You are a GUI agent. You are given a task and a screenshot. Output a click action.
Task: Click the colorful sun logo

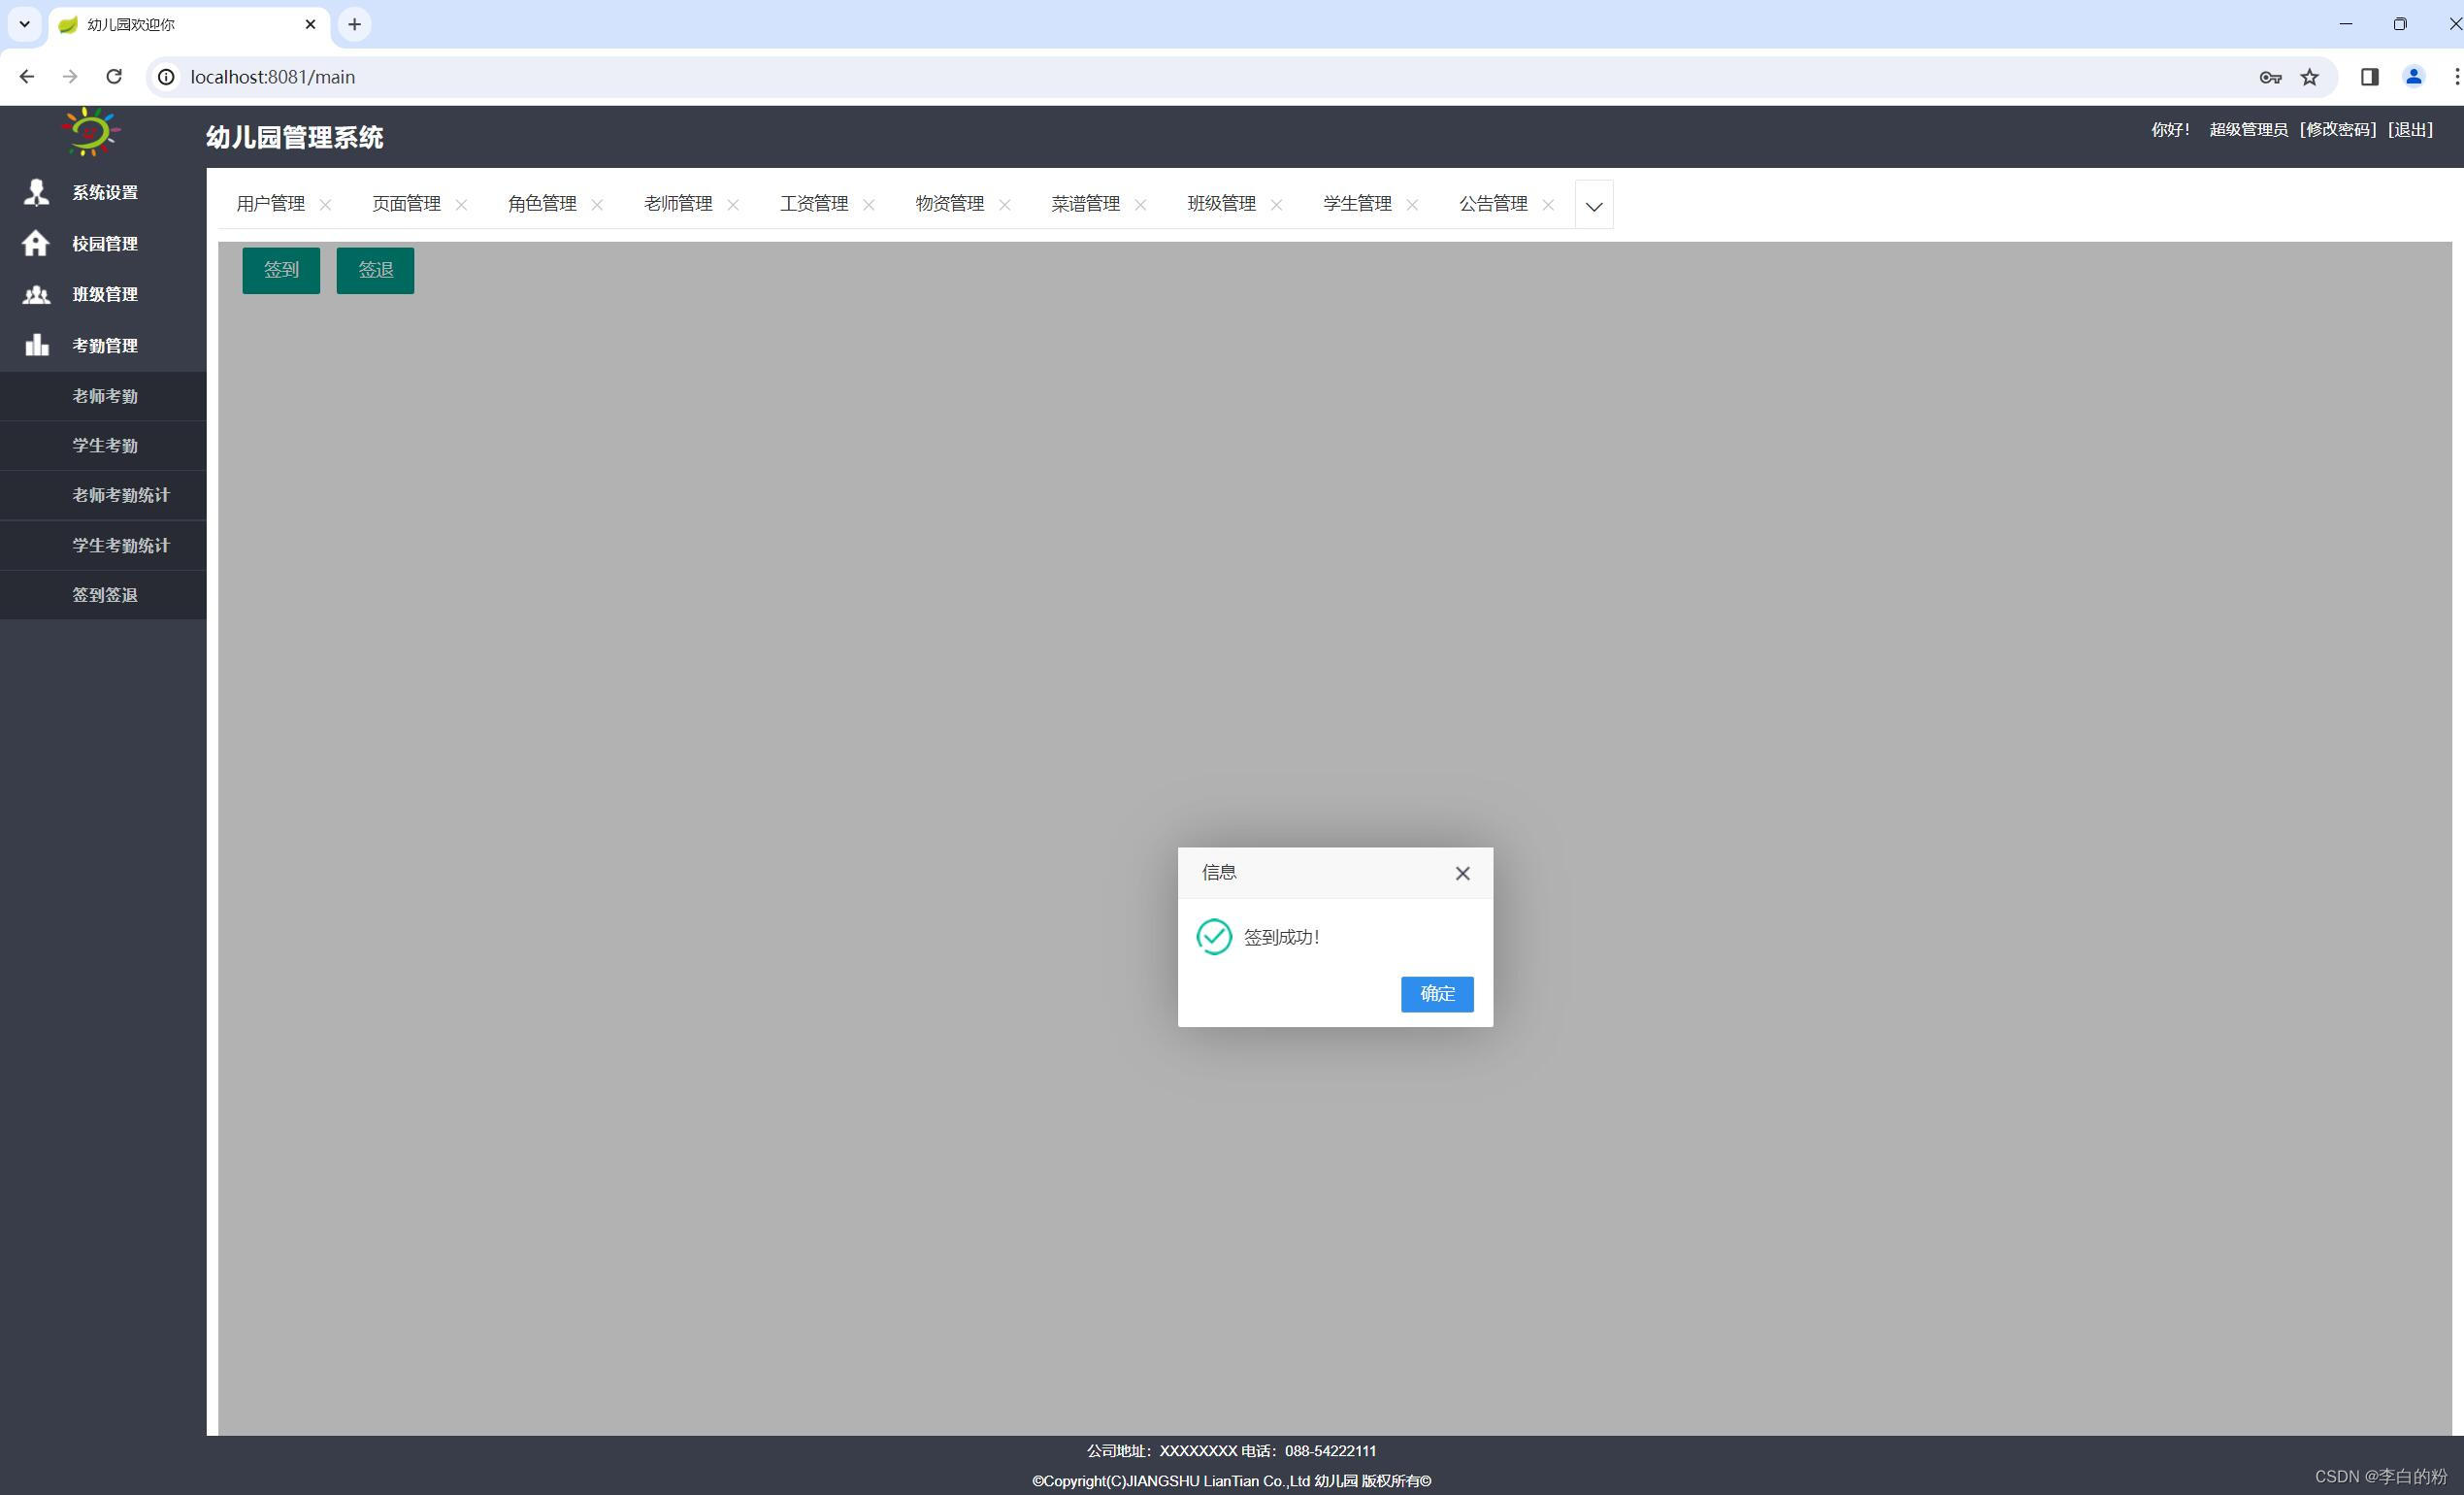[90, 132]
